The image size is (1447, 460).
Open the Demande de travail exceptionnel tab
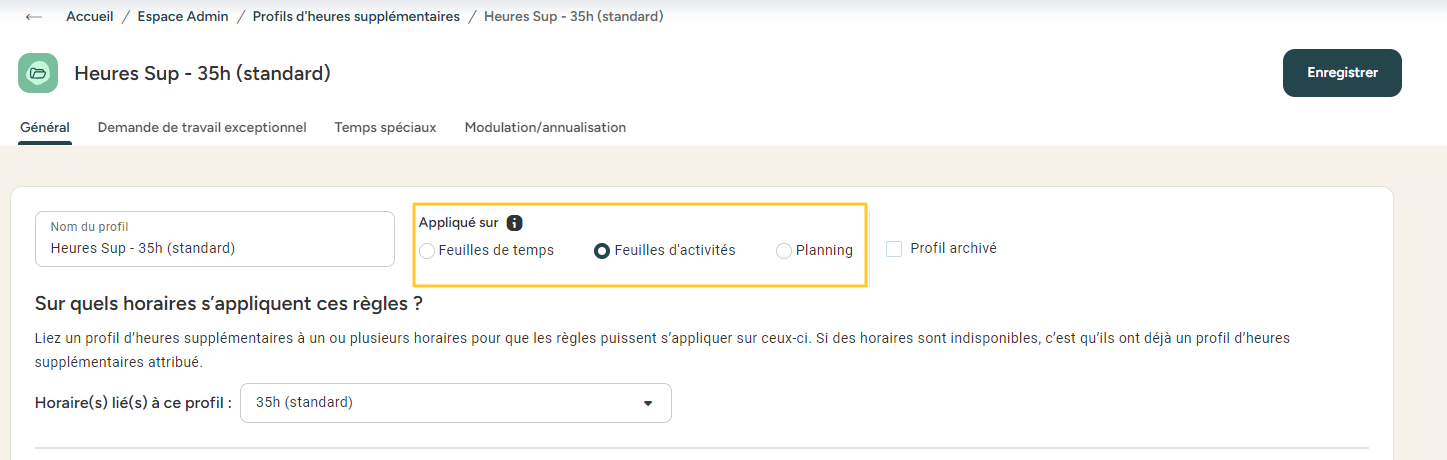202,128
